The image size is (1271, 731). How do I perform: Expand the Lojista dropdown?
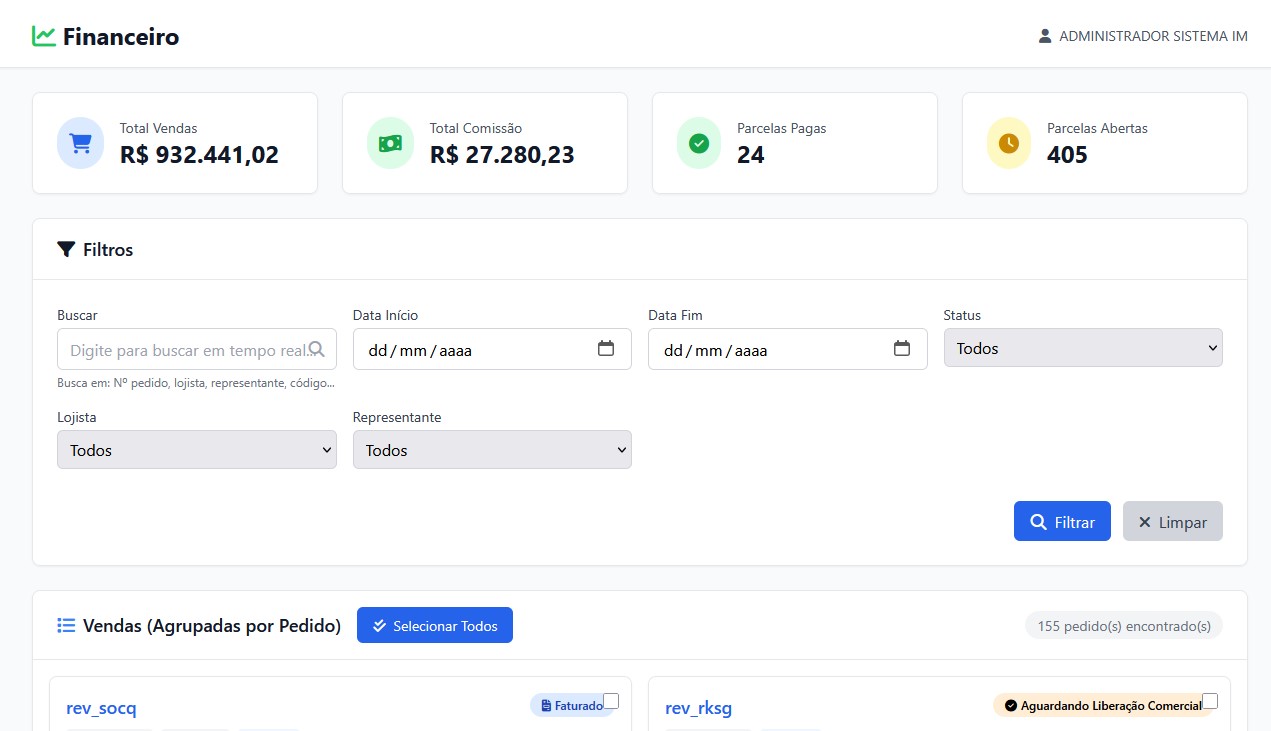tap(197, 450)
